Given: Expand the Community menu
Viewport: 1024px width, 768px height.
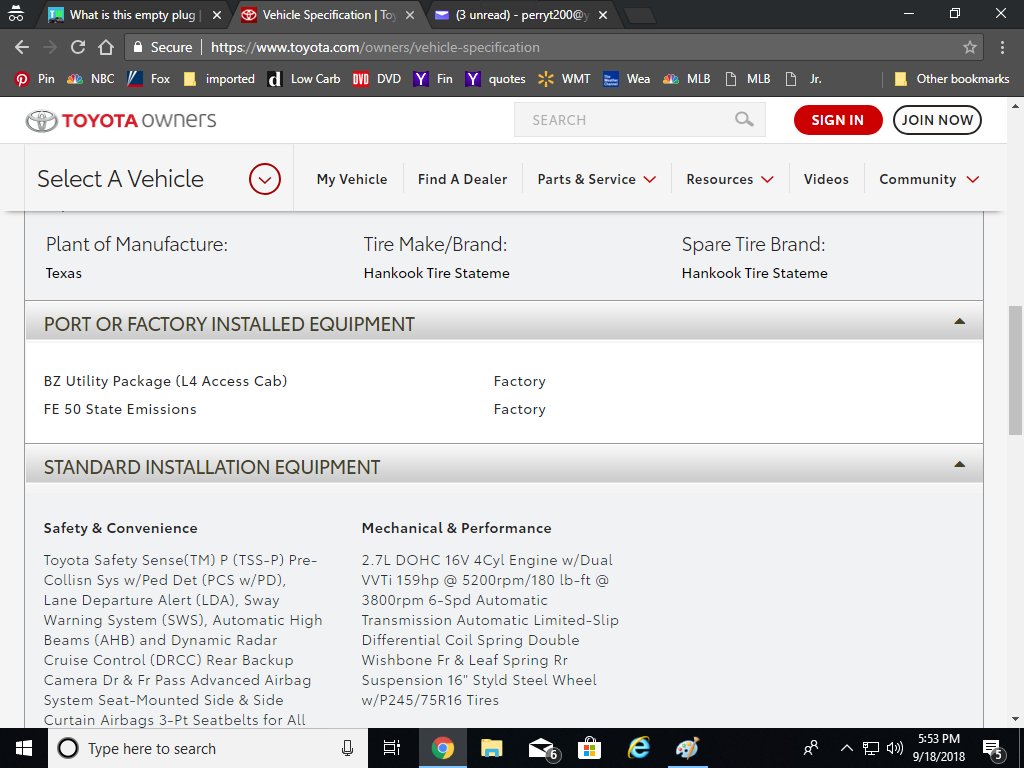Looking at the screenshot, I should 929,179.
